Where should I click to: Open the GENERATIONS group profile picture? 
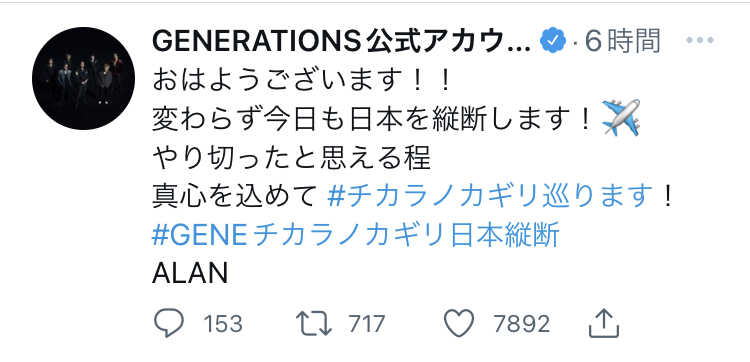click(84, 78)
